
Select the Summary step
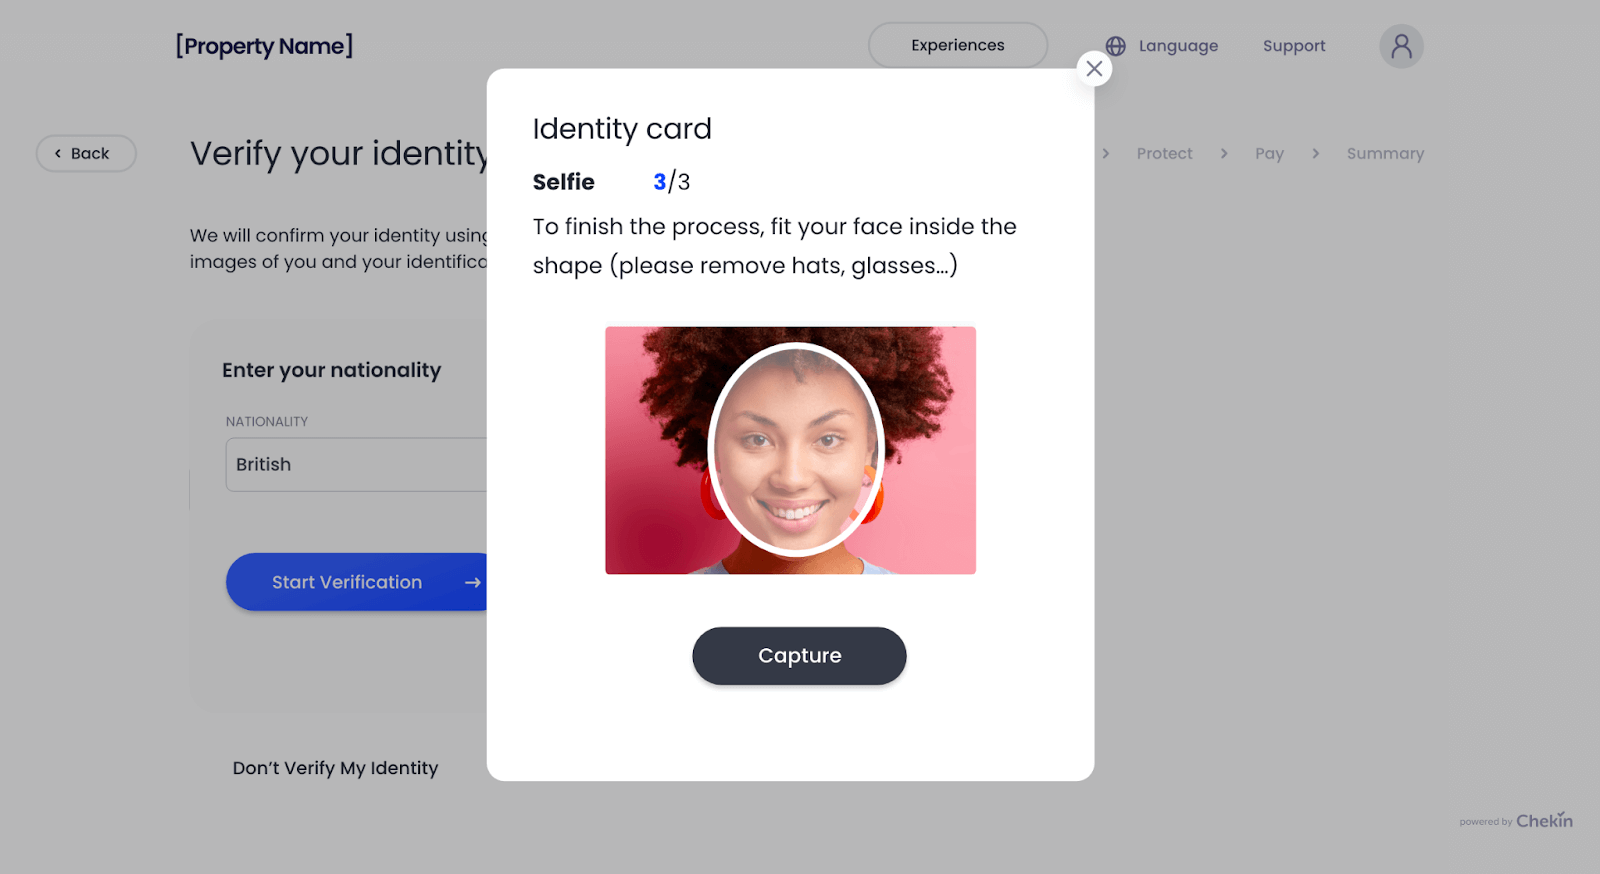click(1385, 154)
